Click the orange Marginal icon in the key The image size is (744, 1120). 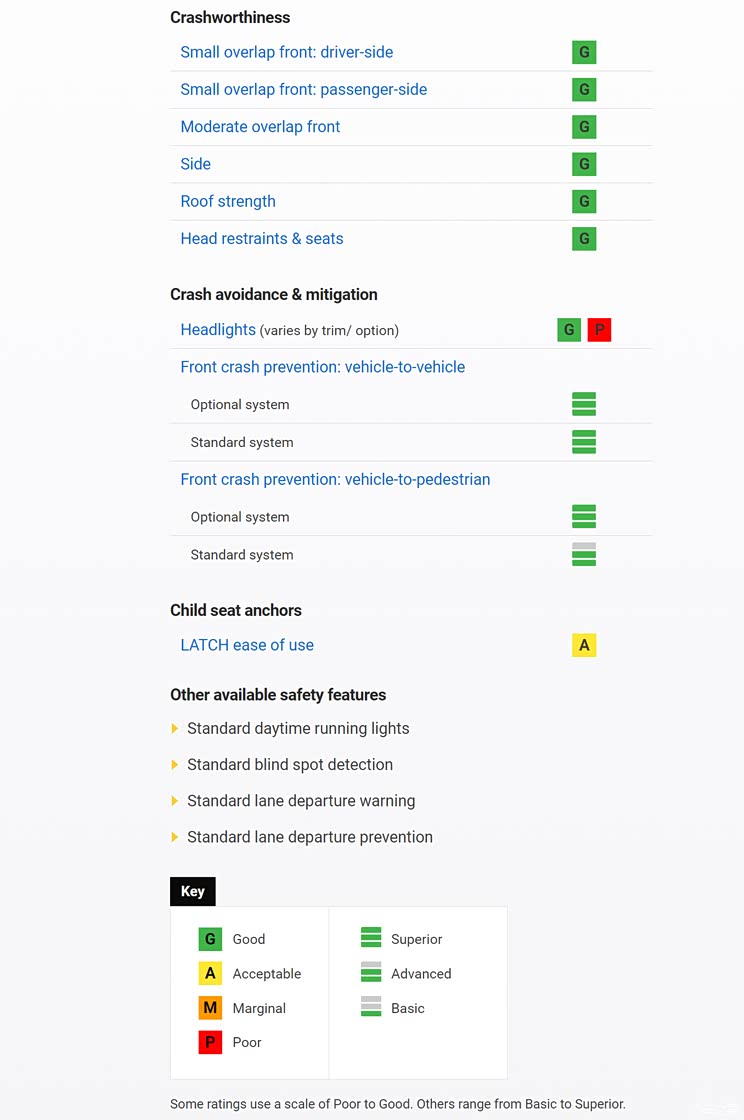pos(210,1008)
